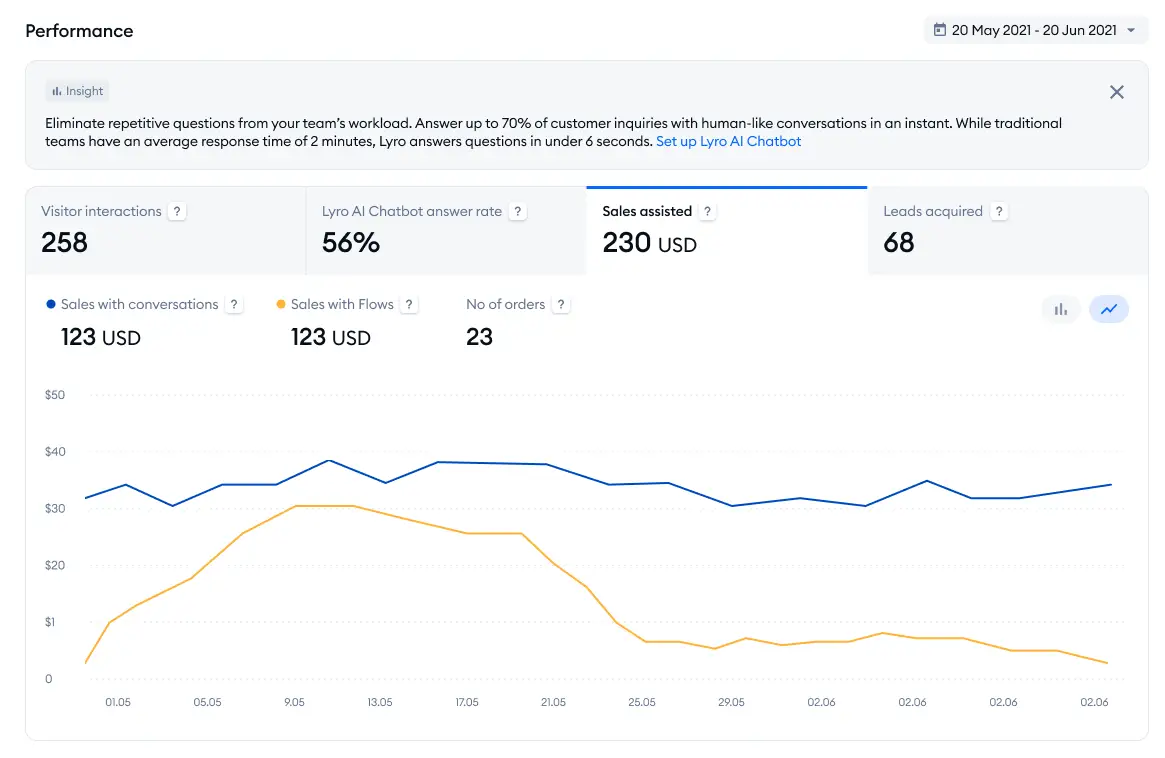The width and height of the screenshot is (1165, 758).
Task: Select the Lyro AI Chatbot answer rate tab
Action: 446,230
